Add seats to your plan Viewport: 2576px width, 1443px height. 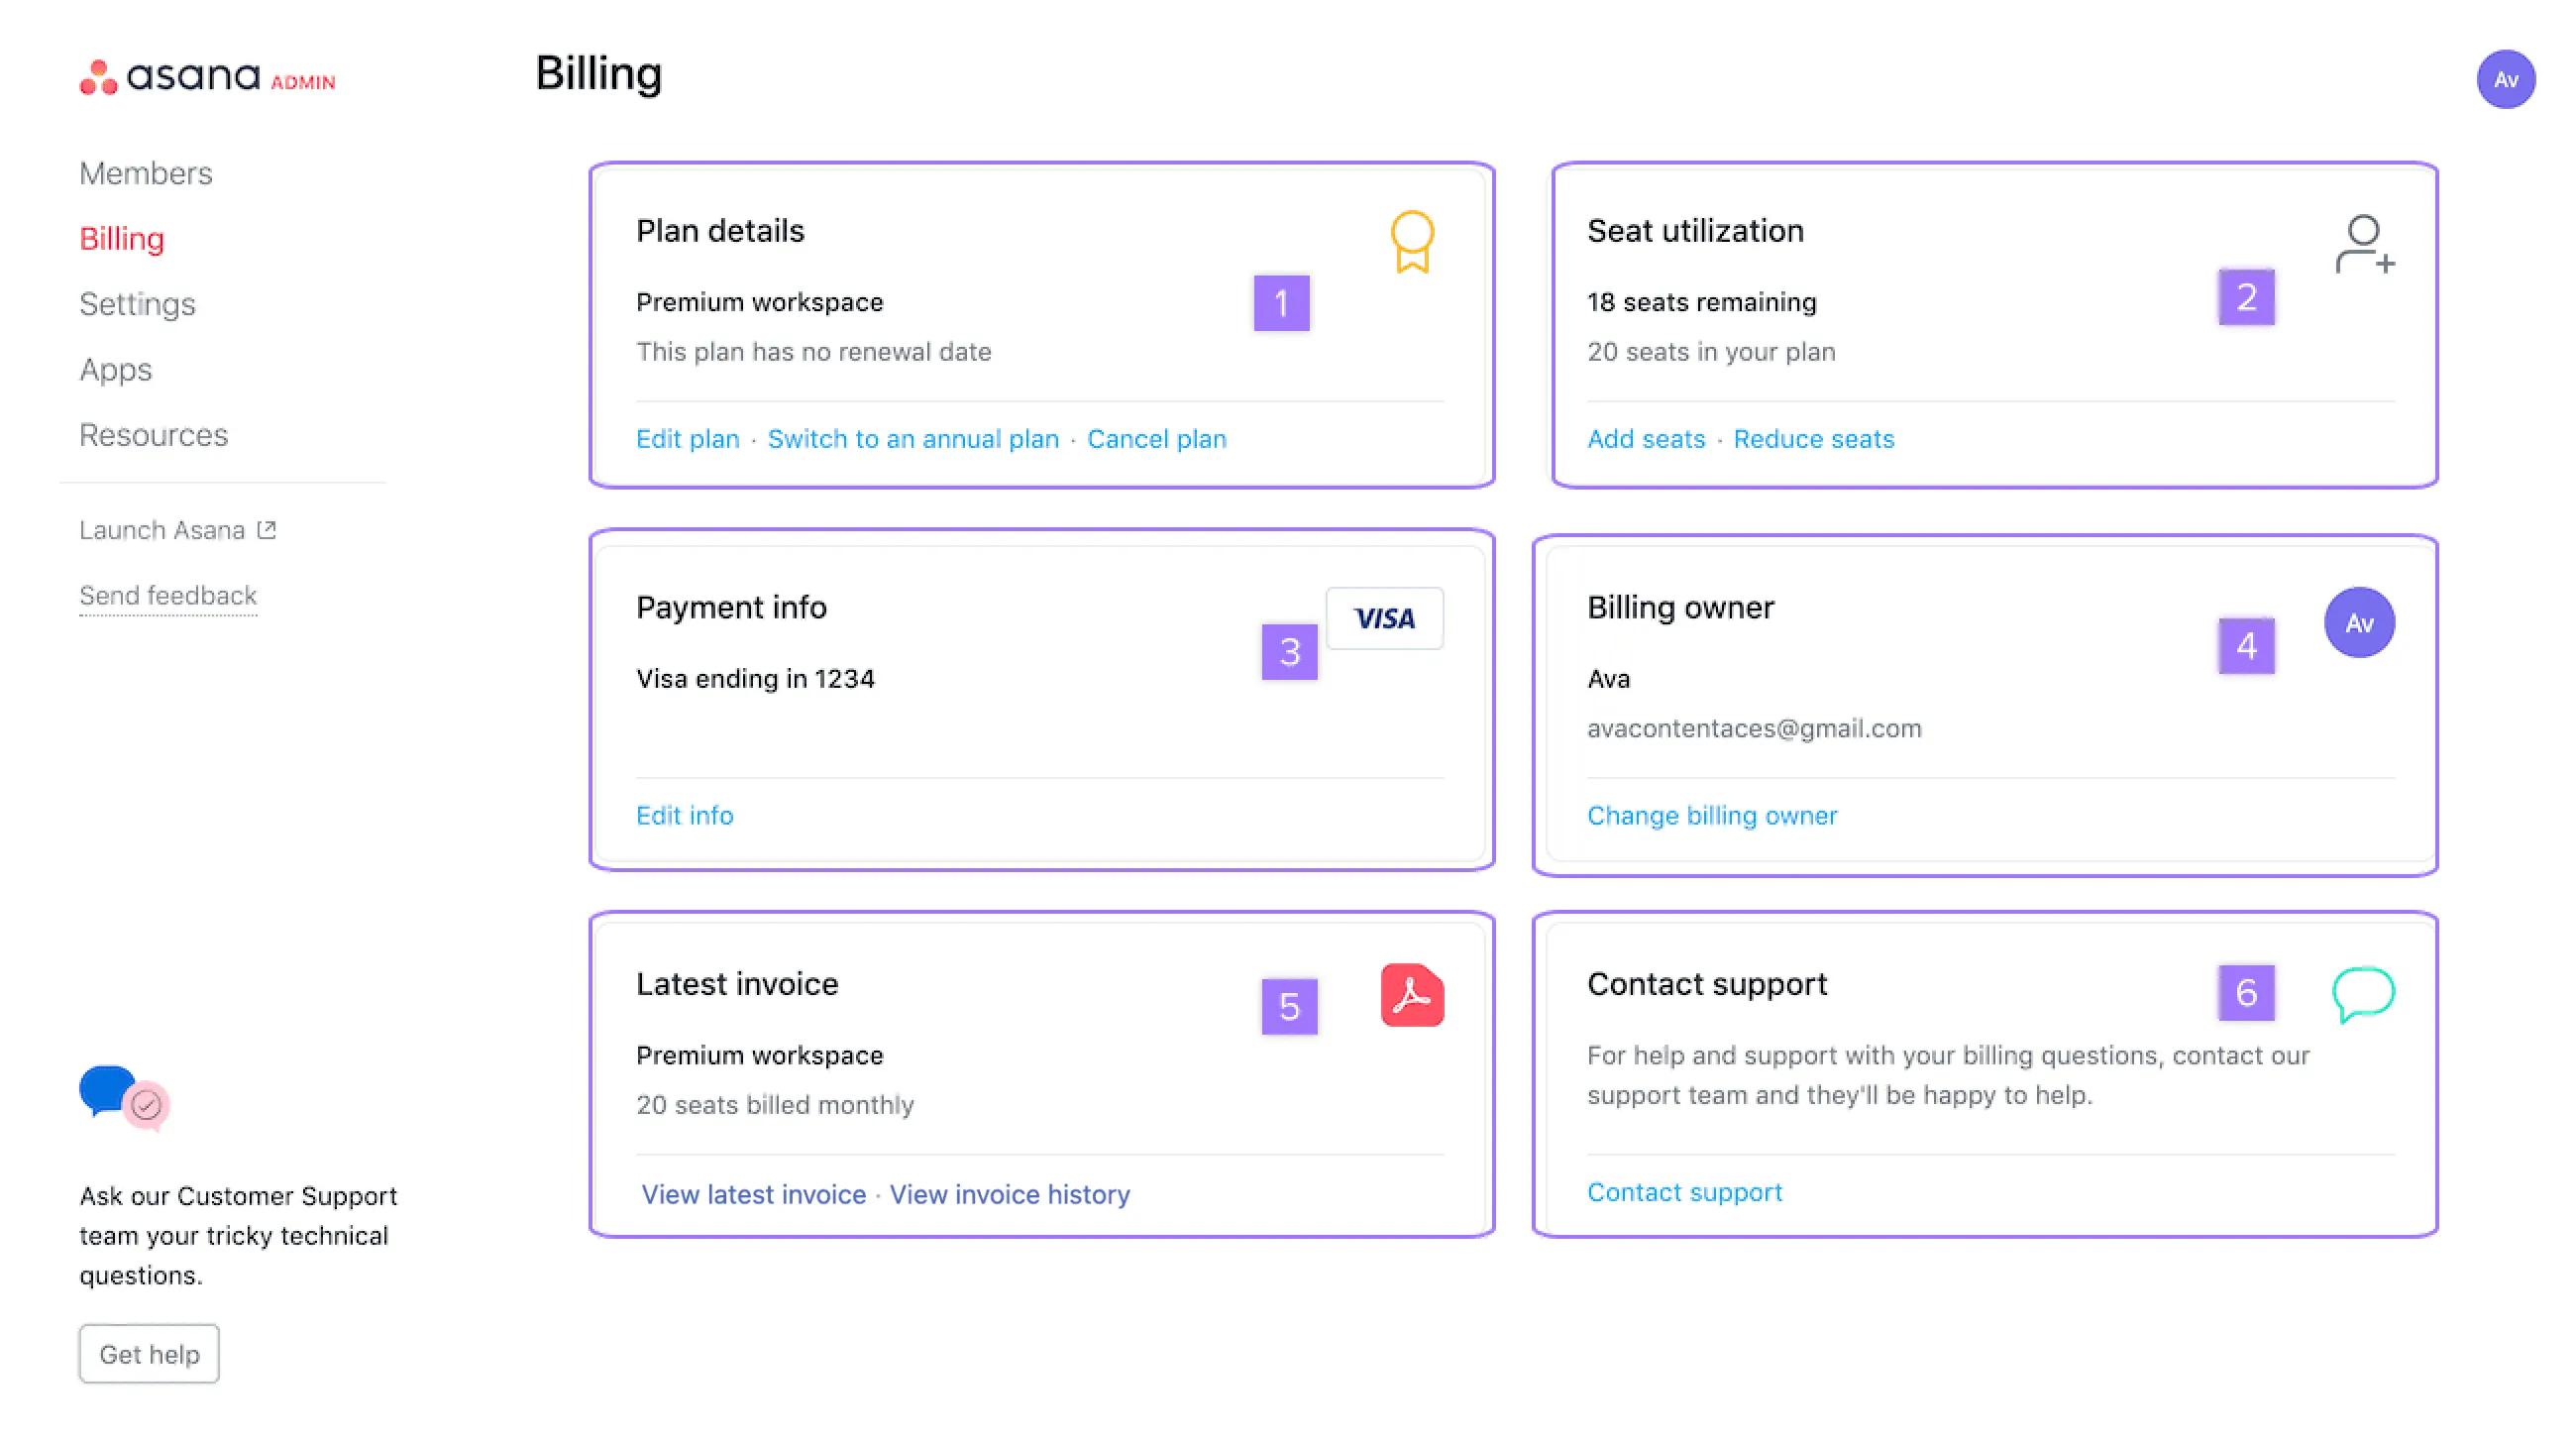[x=1646, y=438]
